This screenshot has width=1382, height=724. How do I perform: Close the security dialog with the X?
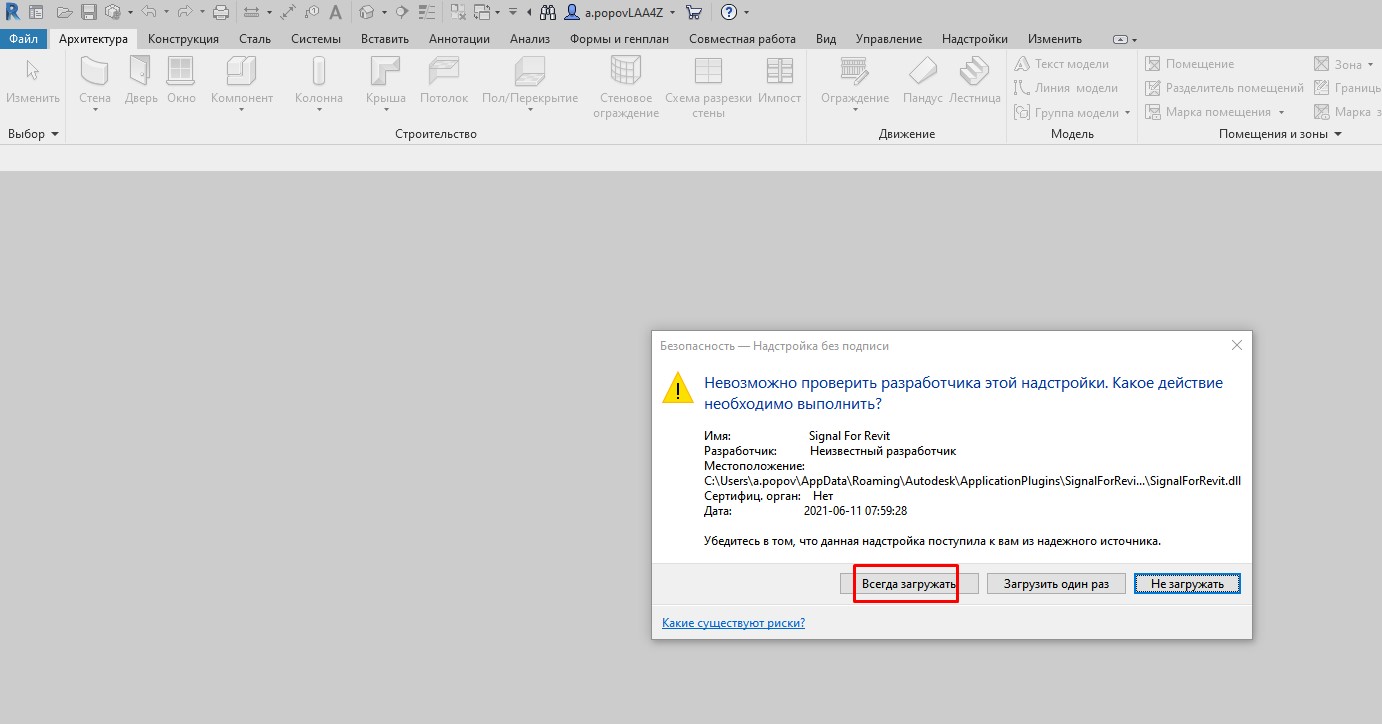pos(1237,345)
